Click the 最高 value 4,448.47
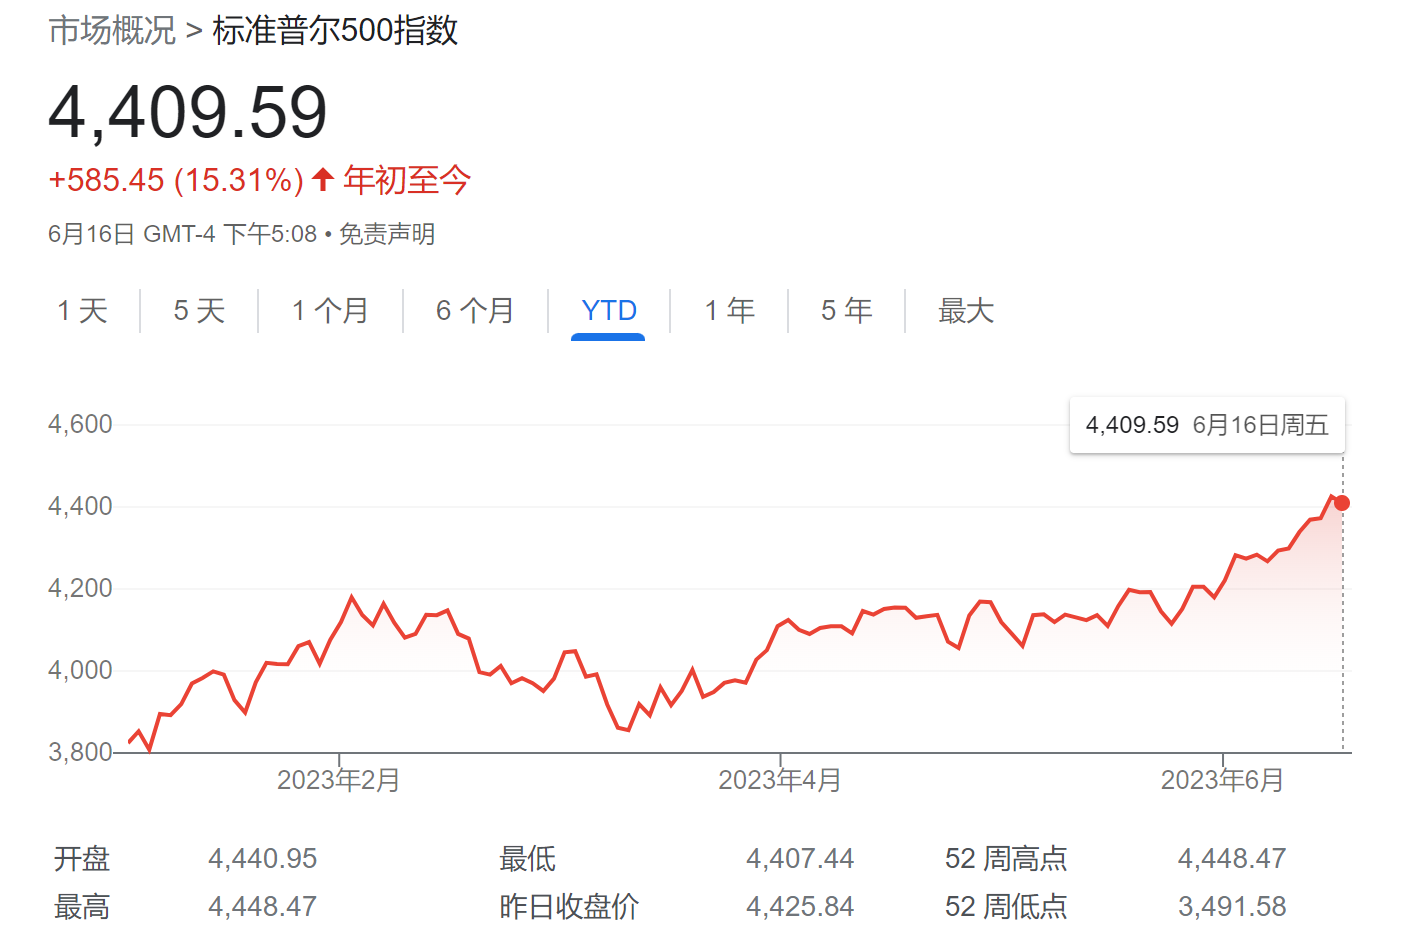The width and height of the screenshot is (1420, 946). pyautogui.click(x=263, y=907)
